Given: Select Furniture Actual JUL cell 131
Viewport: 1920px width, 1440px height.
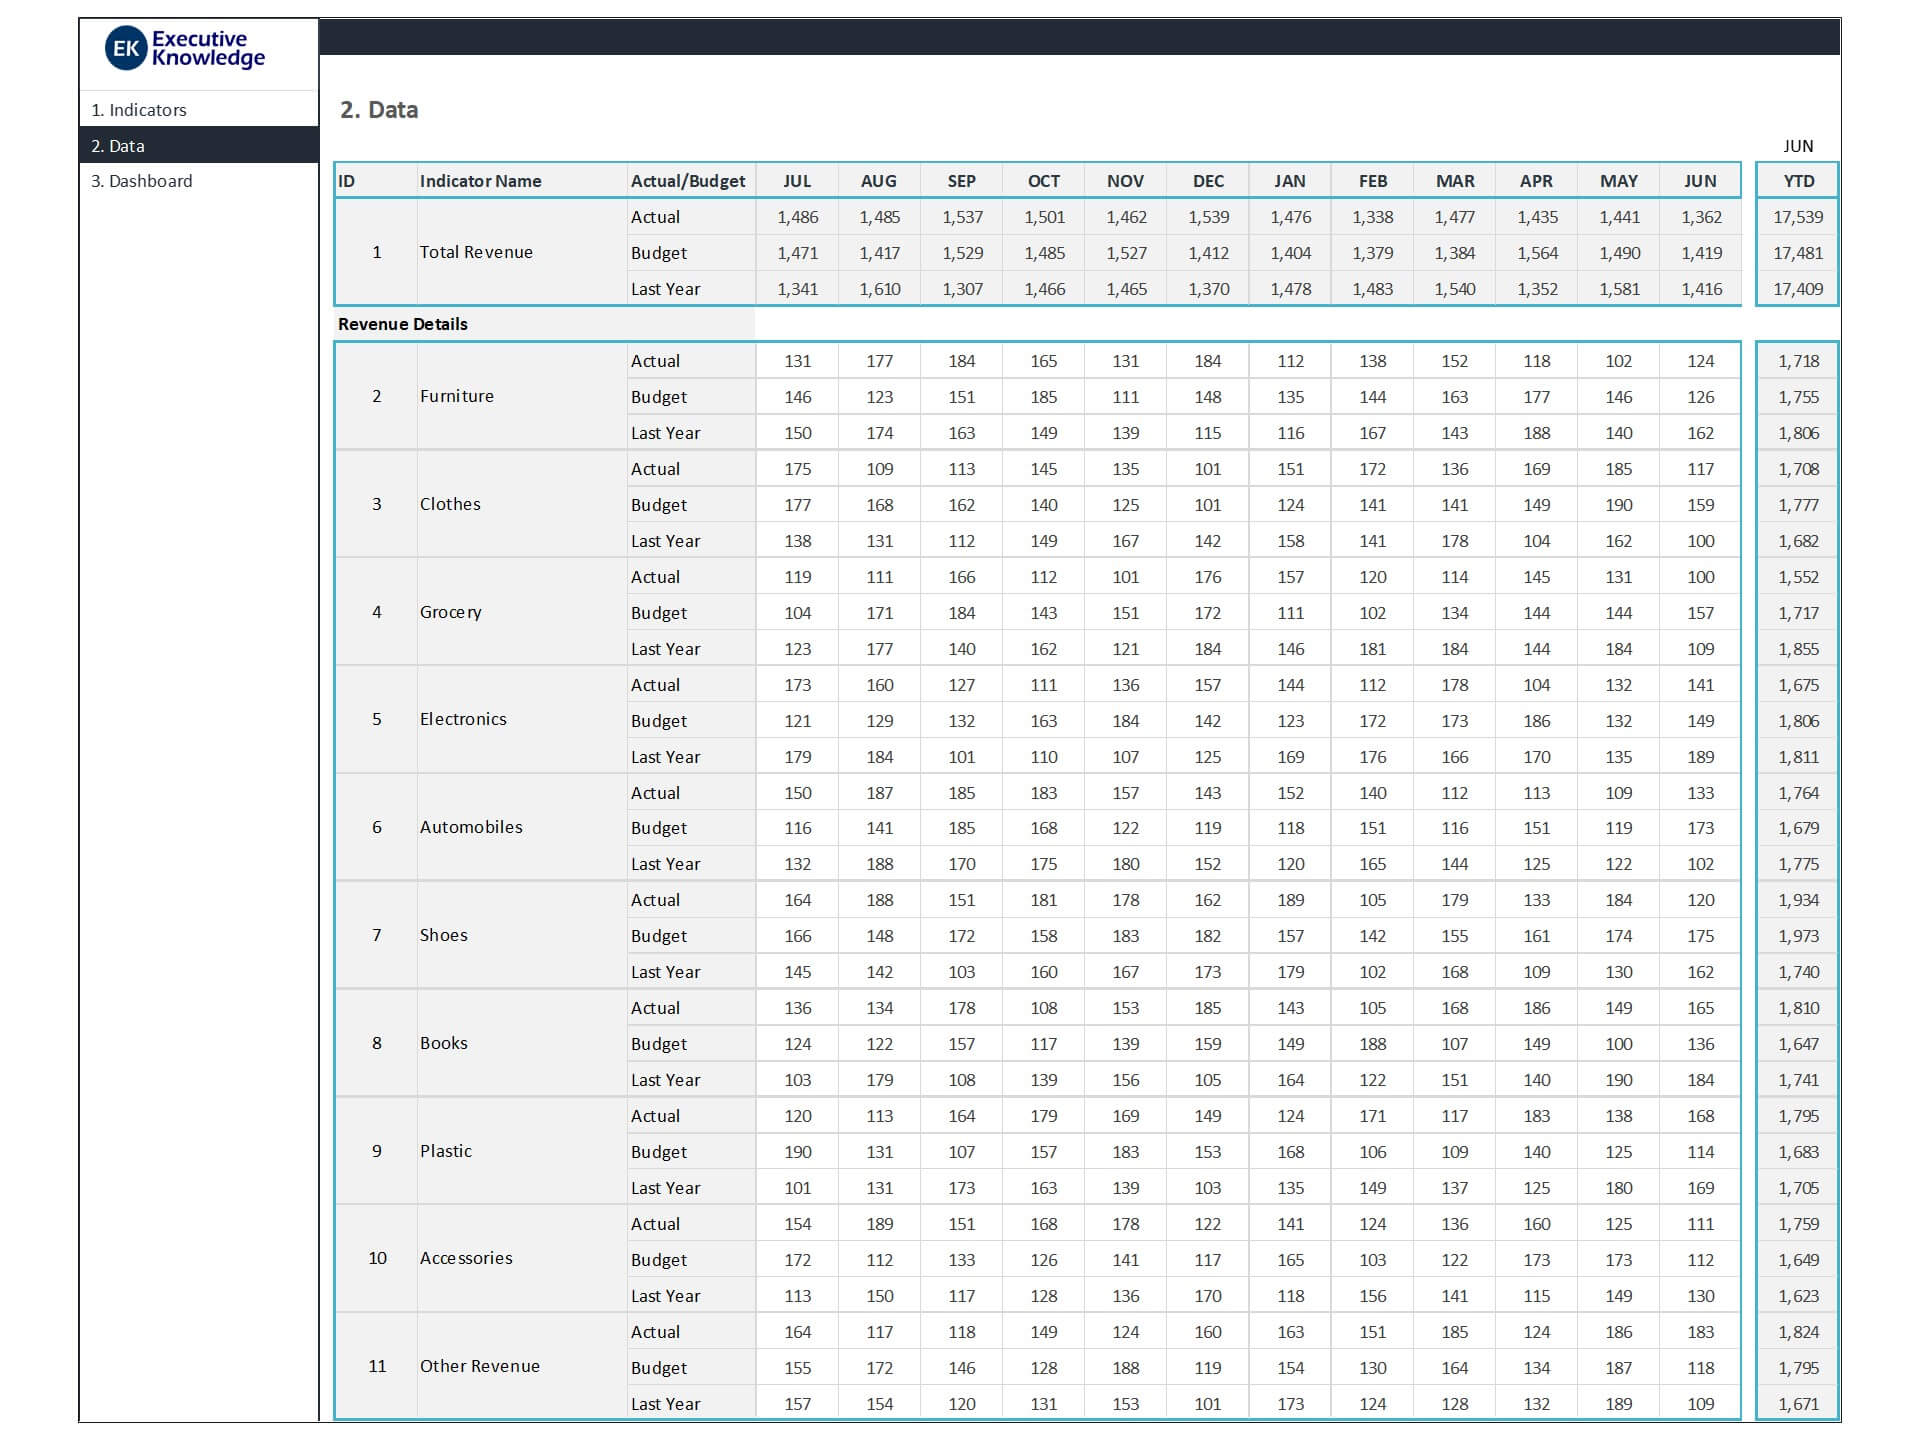Looking at the screenshot, I should click(x=797, y=361).
